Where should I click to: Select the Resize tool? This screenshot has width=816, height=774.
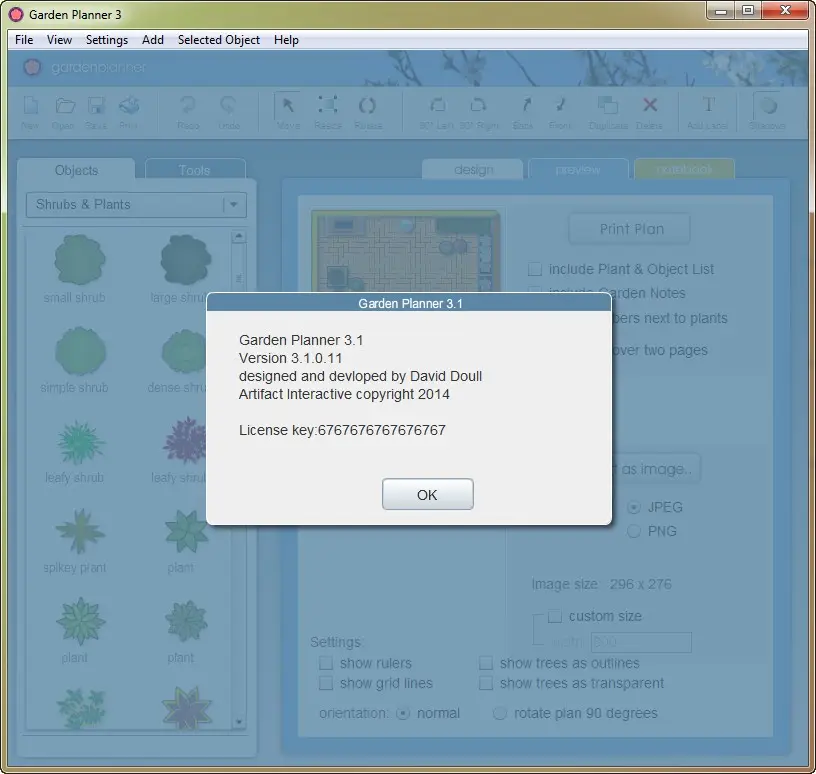pos(328,105)
